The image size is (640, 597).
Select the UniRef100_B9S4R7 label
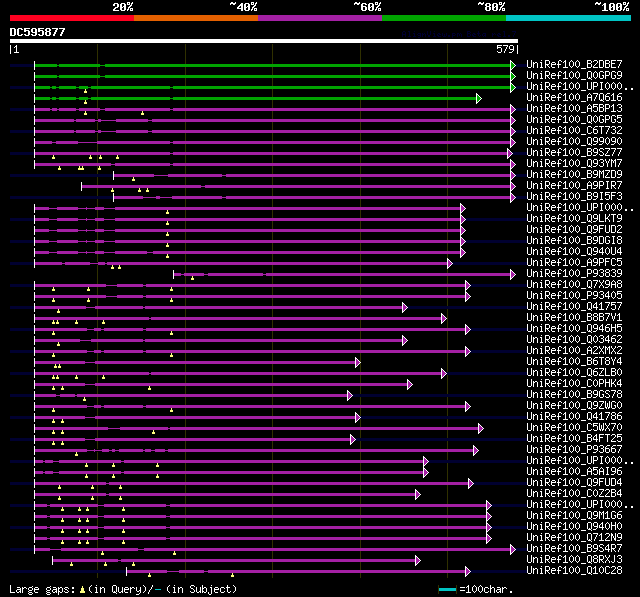coord(574,549)
